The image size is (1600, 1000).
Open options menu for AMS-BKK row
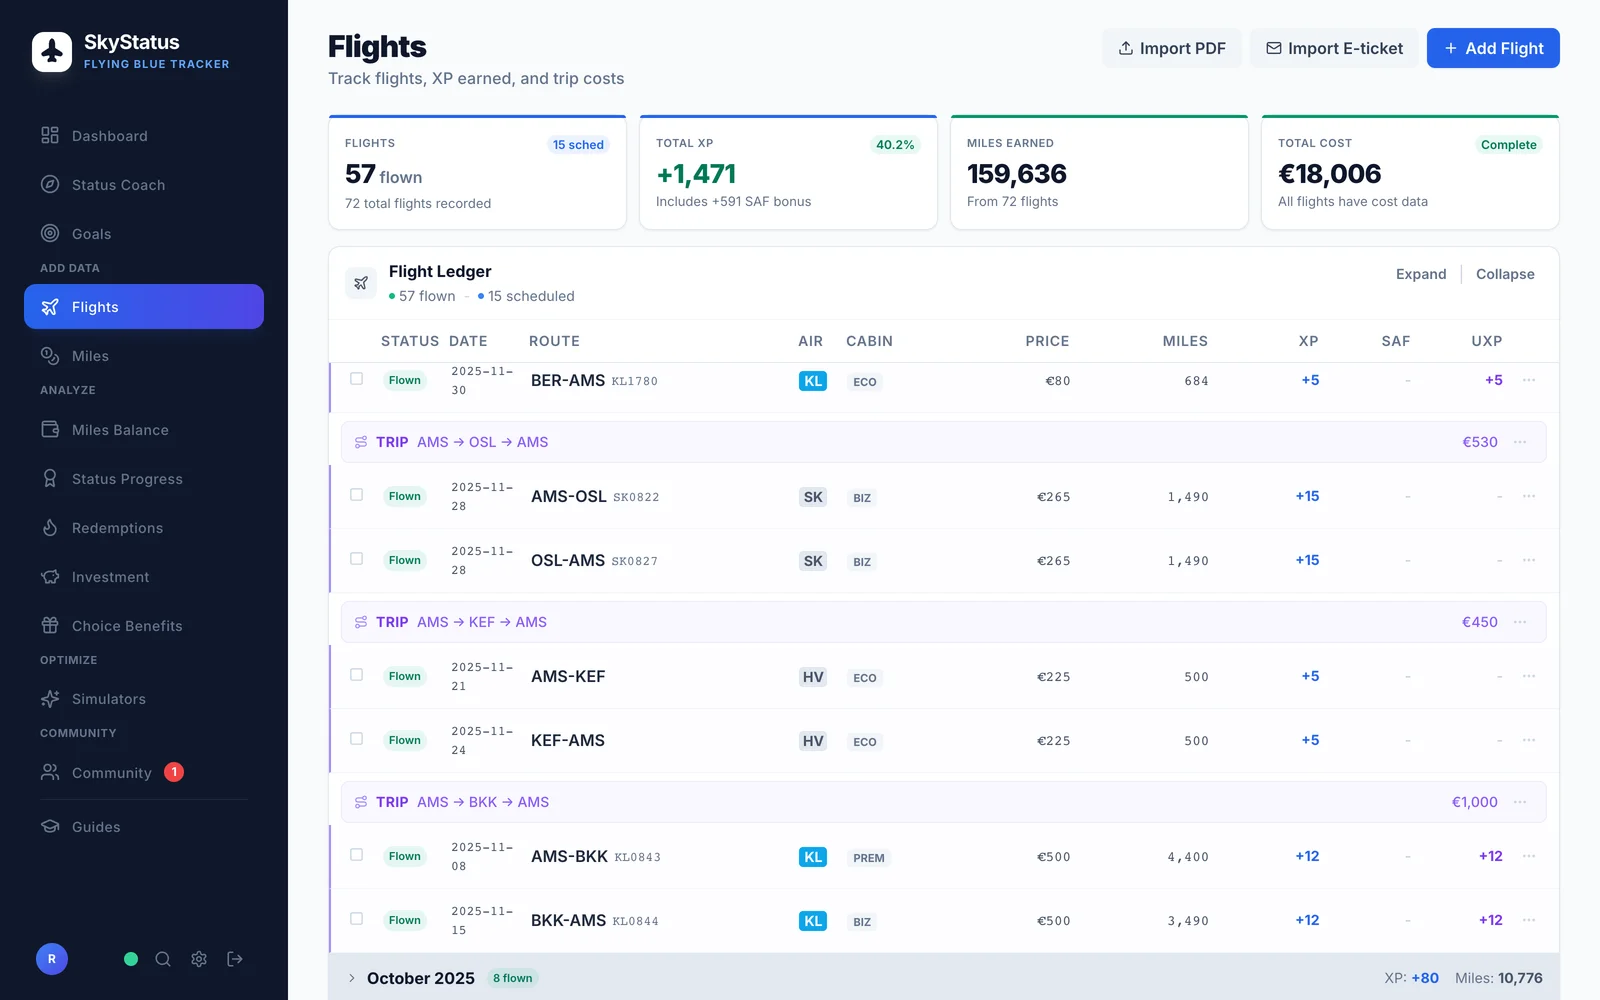[x=1529, y=856]
